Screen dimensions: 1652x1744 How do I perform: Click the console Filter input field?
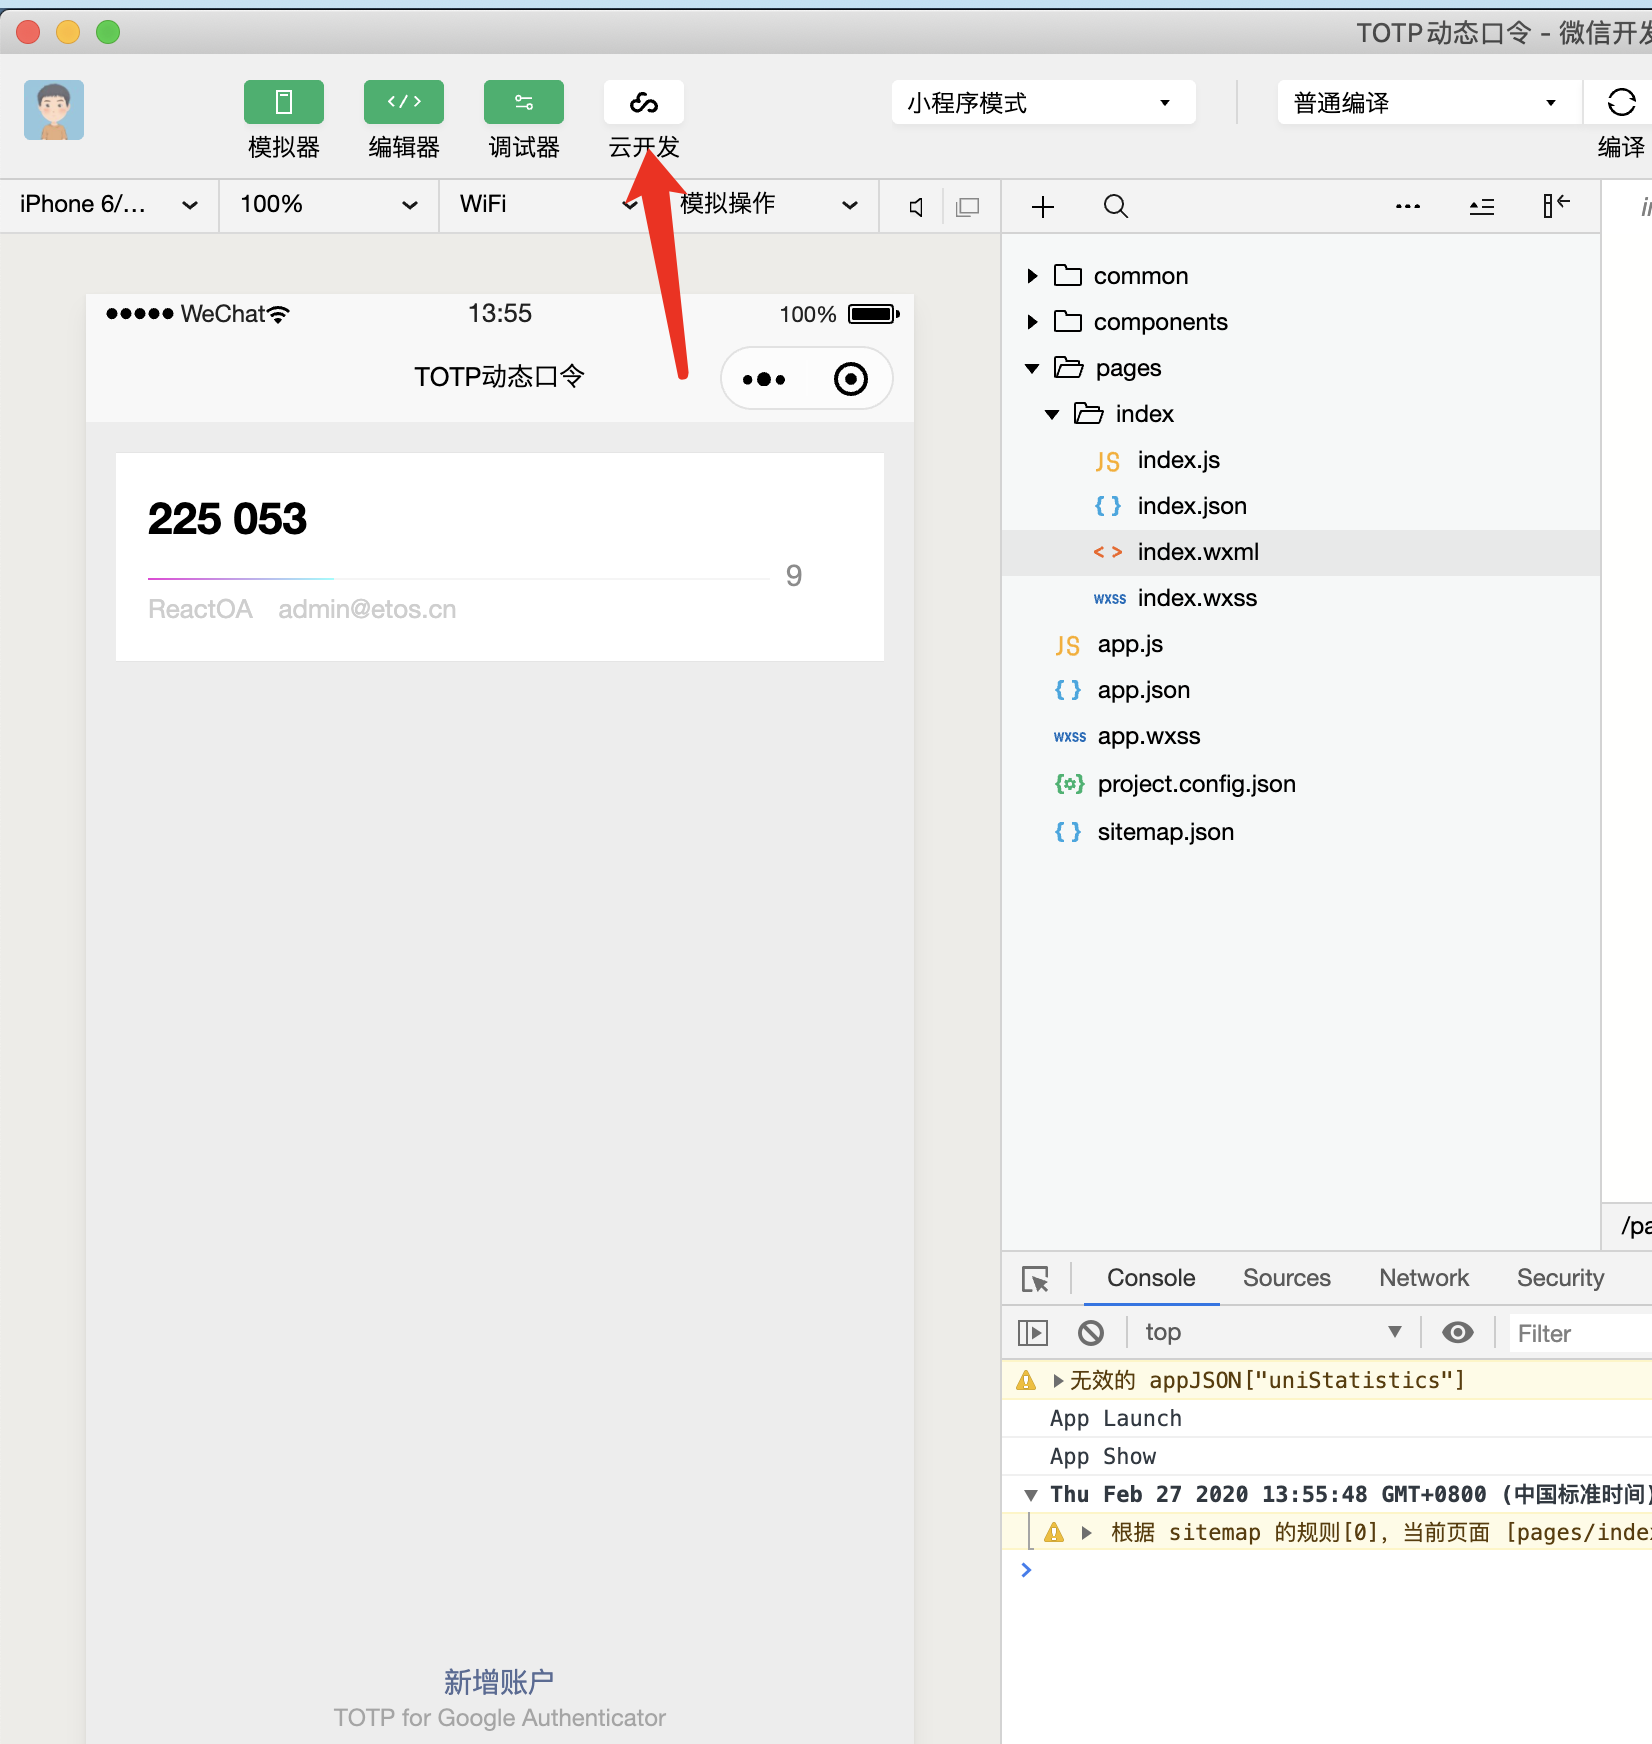pyautogui.click(x=1580, y=1333)
